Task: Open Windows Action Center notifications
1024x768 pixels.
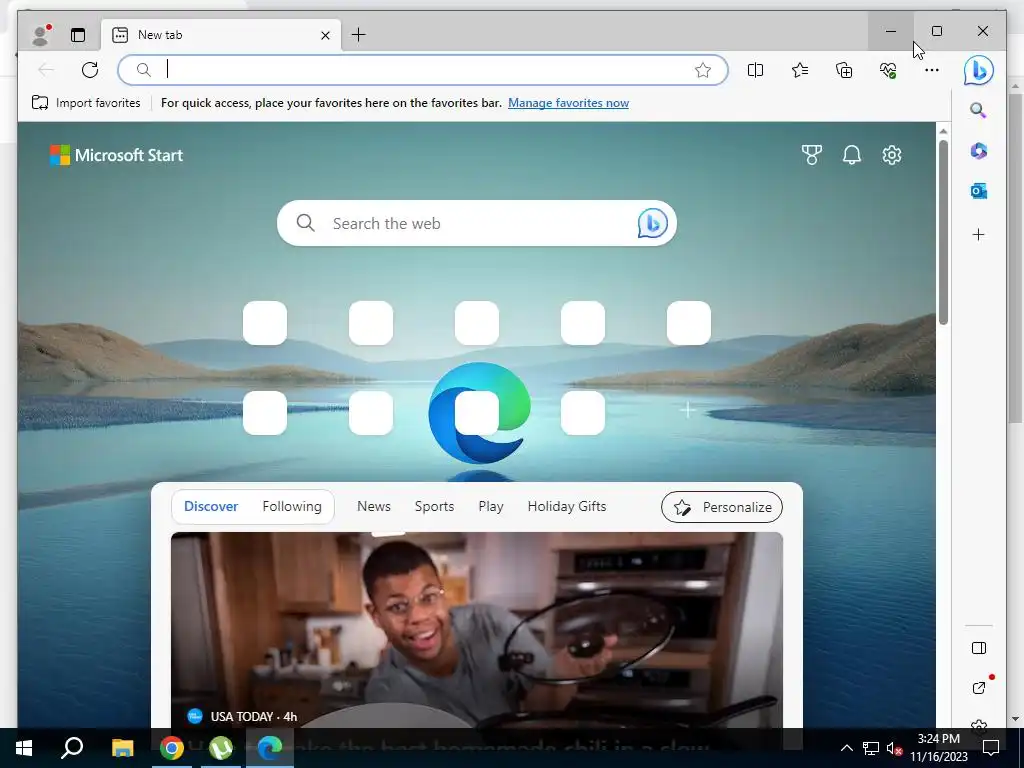Action: [x=991, y=748]
